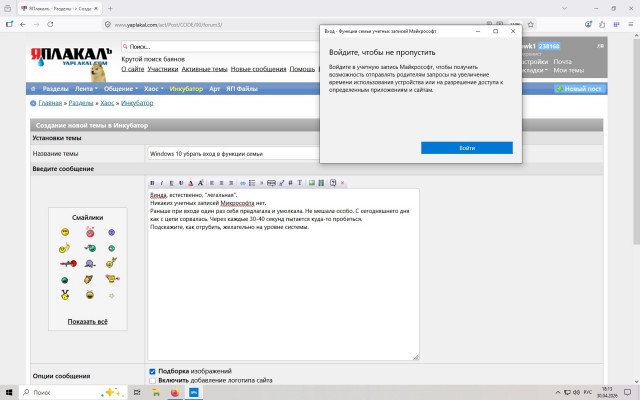Image resolution: width=640 pixels, height=400 pixels.
Task: Insert video with the film strip icon
Action: click(321, 183)
